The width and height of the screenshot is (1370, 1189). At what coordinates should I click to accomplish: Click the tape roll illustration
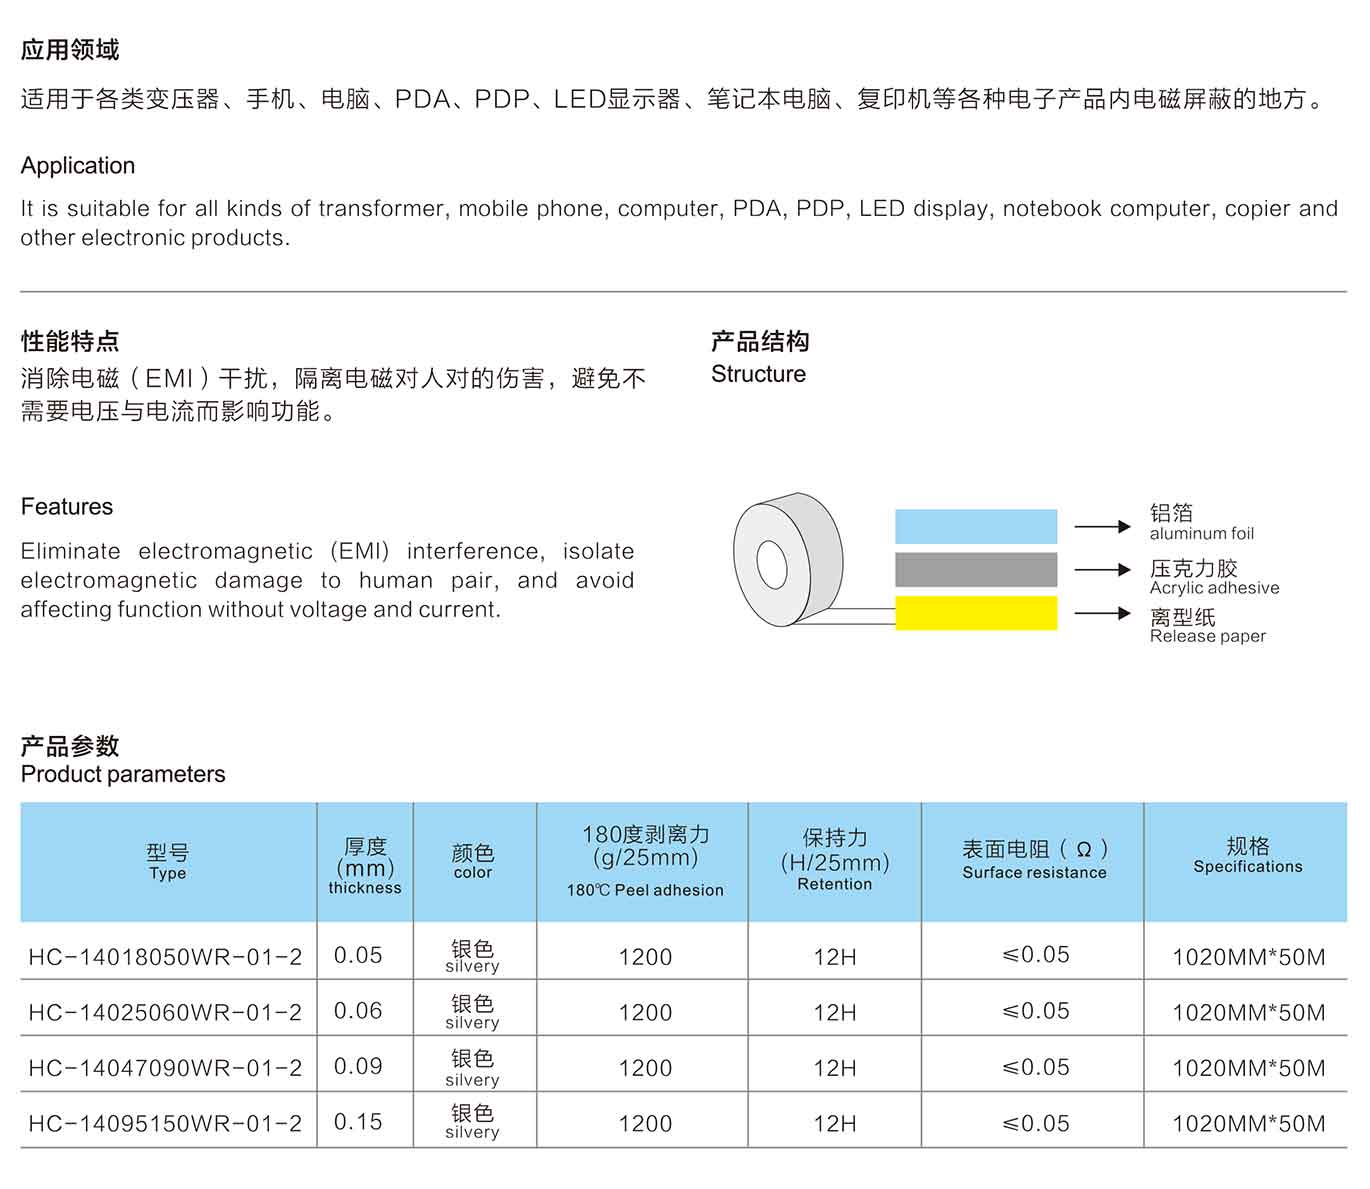[788, 559]
